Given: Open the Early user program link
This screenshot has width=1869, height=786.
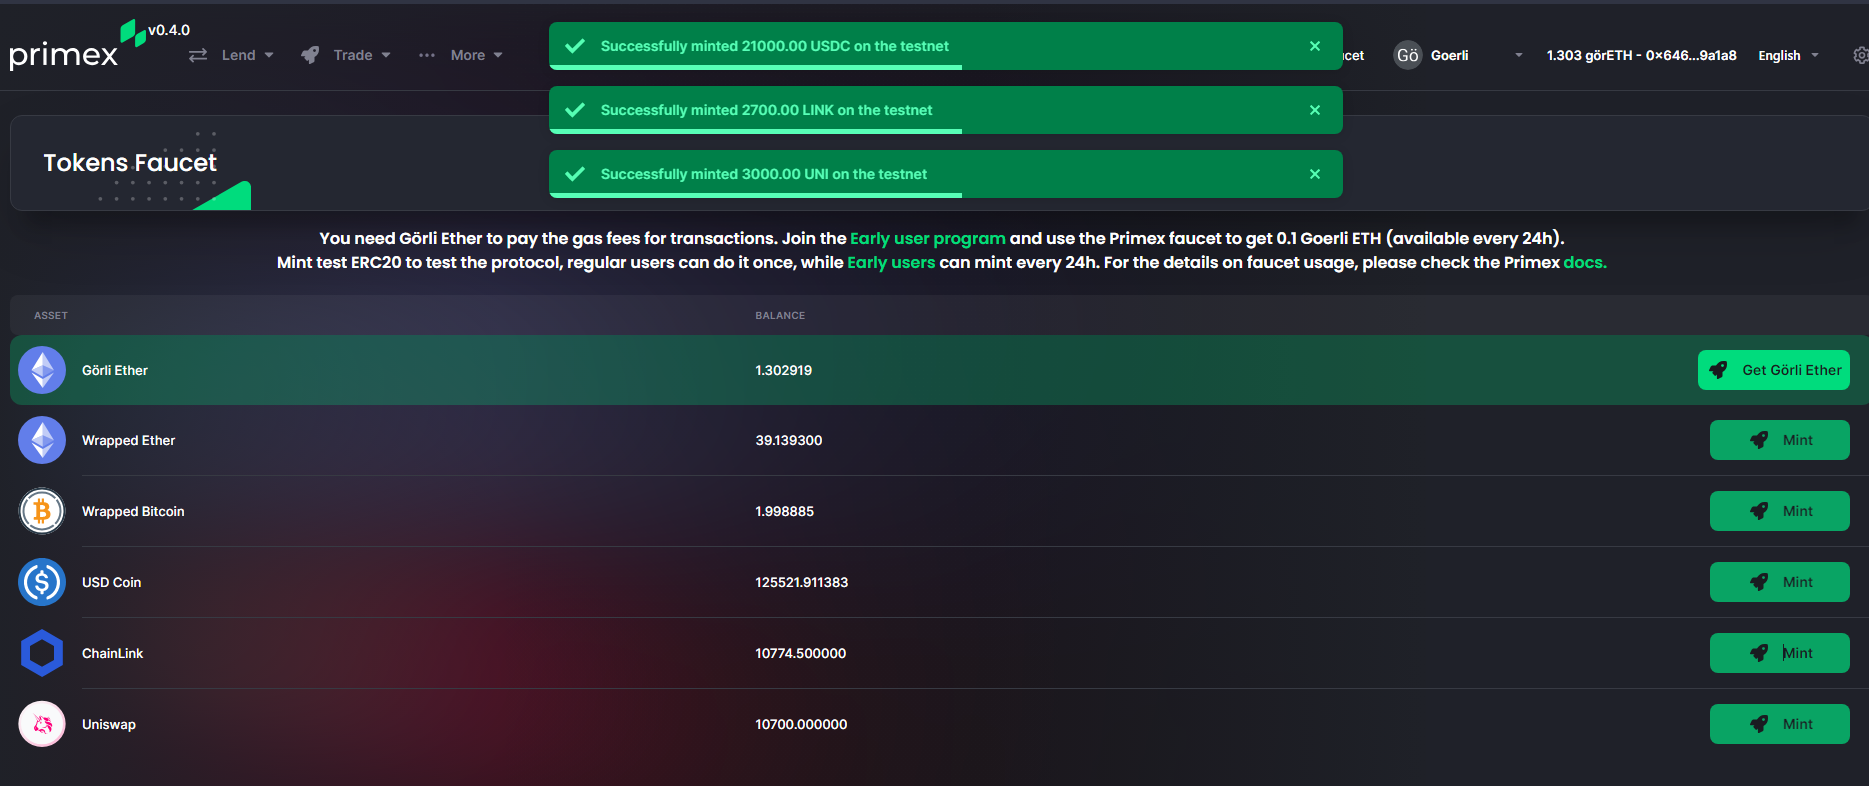Looking at the screenshot, I should click(x=928, y=238).
